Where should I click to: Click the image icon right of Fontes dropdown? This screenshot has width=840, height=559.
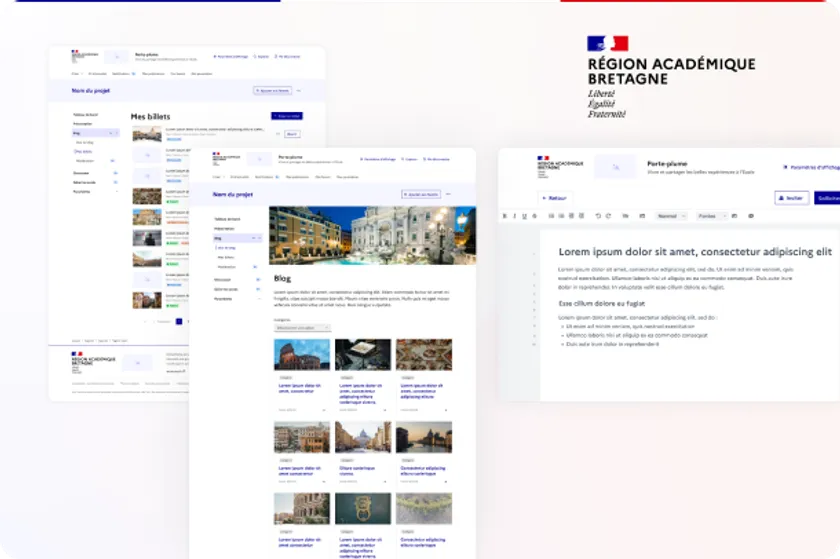734,216
